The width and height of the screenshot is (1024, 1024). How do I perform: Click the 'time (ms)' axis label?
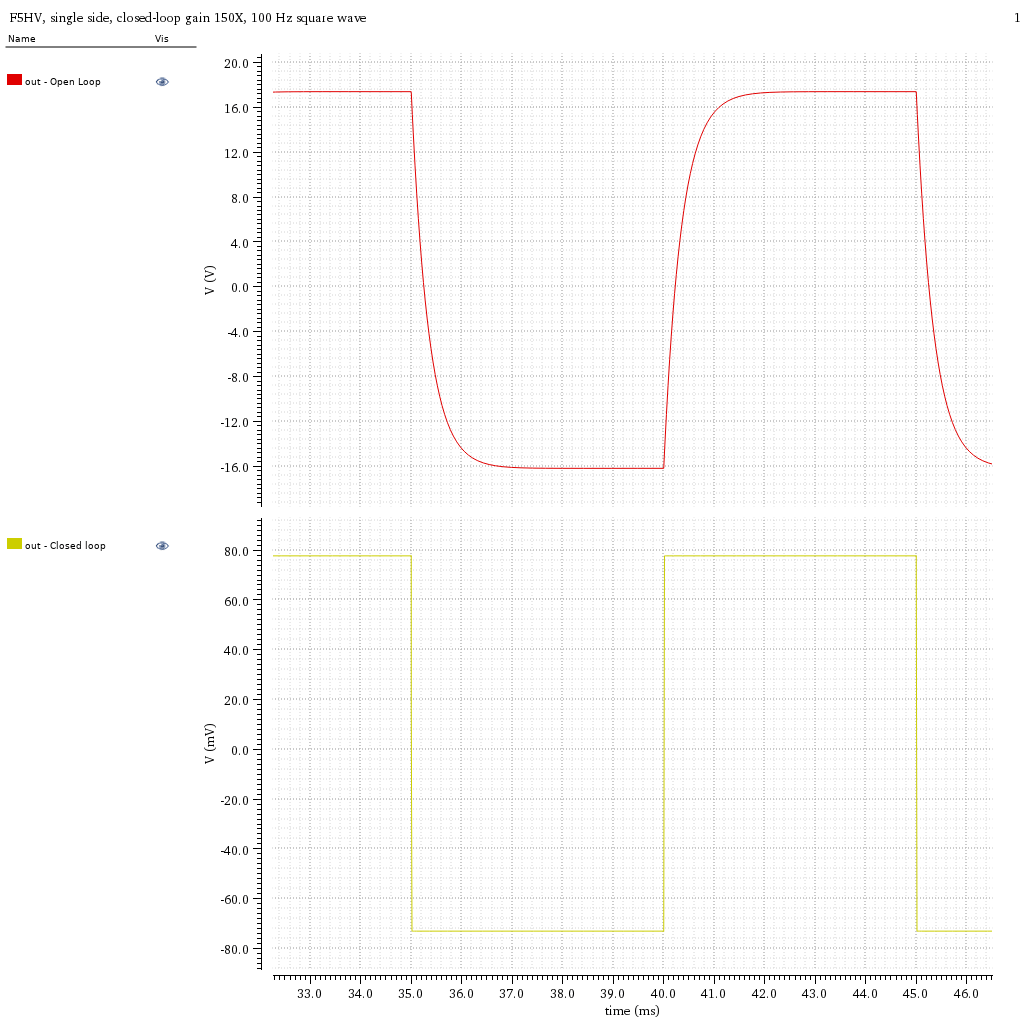point(632,1011)
